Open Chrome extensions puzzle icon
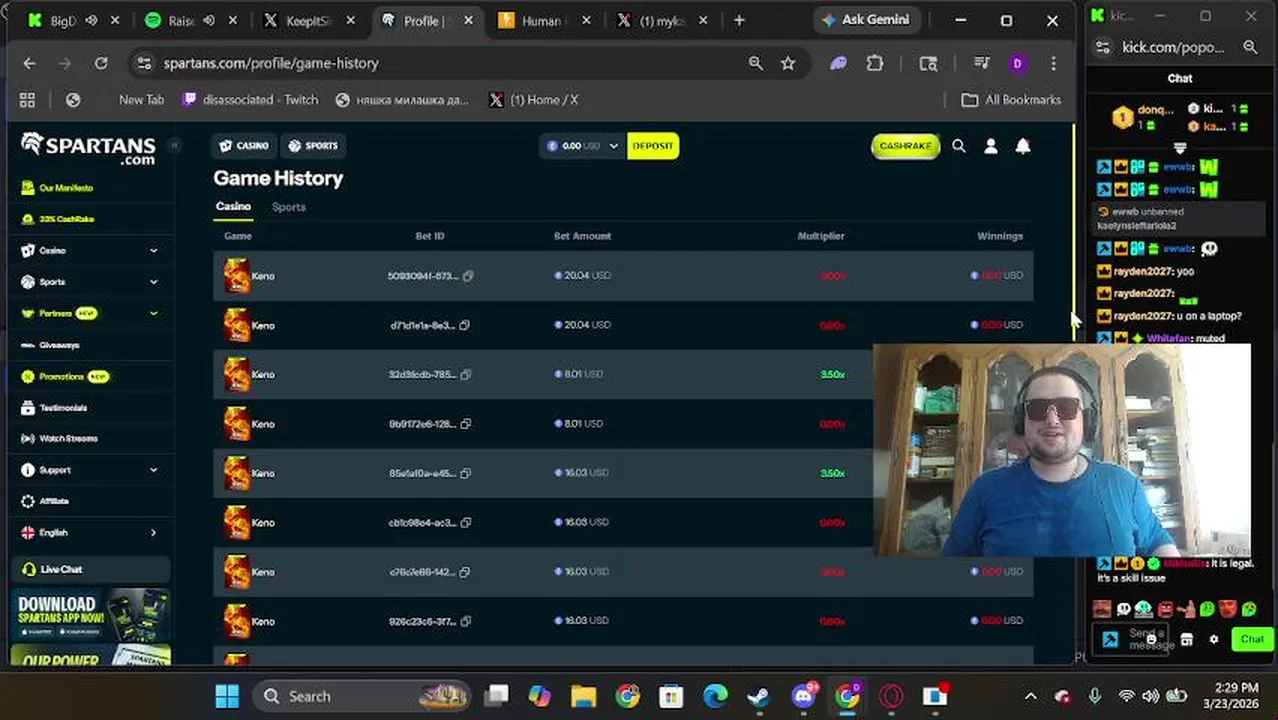The image size is (1278, 720). [875, 63]
